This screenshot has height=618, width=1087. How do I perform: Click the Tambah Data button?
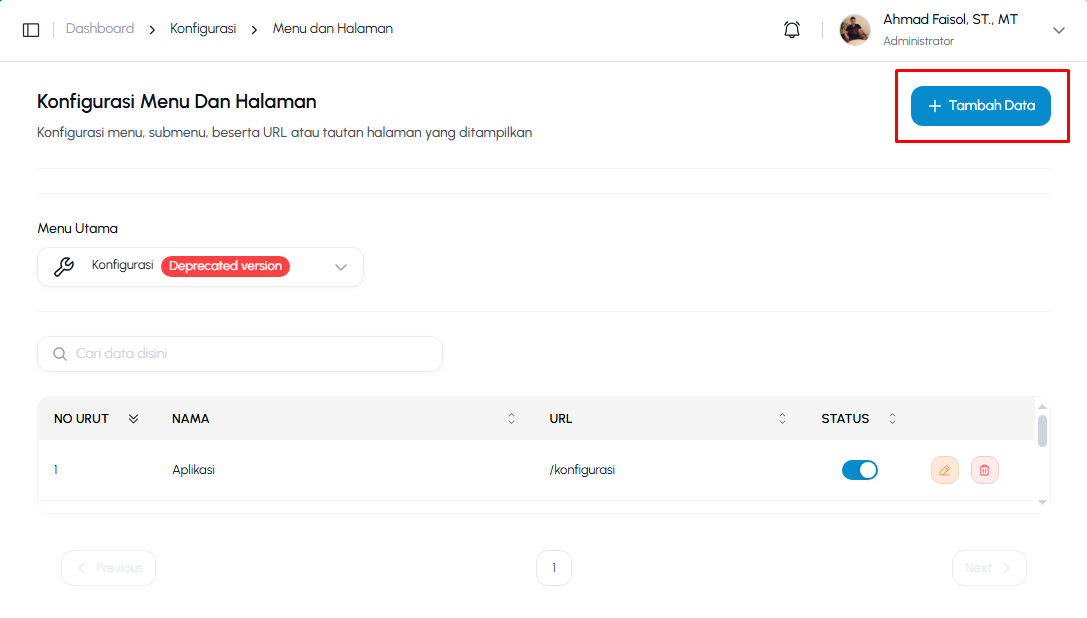(980, 105)
